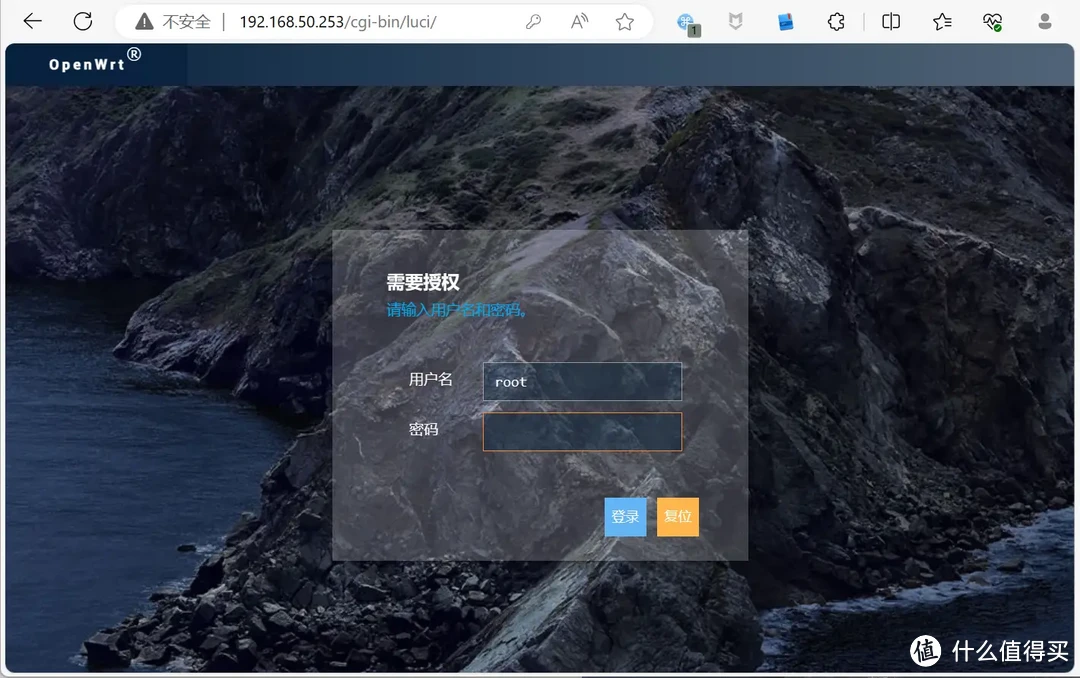Open the browser profile avatar
The height and width of the screenshot is (678, 1080).
[x=1044, y=21]
